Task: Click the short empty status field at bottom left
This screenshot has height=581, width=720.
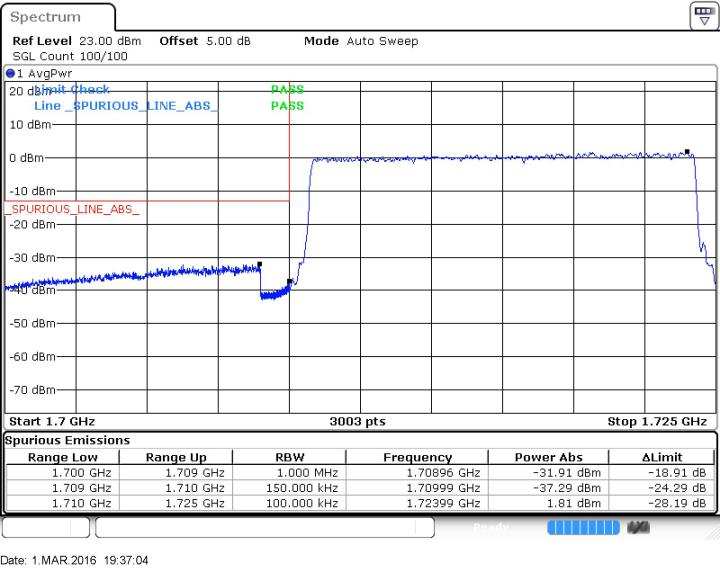Action: click(x=46, y=527)
